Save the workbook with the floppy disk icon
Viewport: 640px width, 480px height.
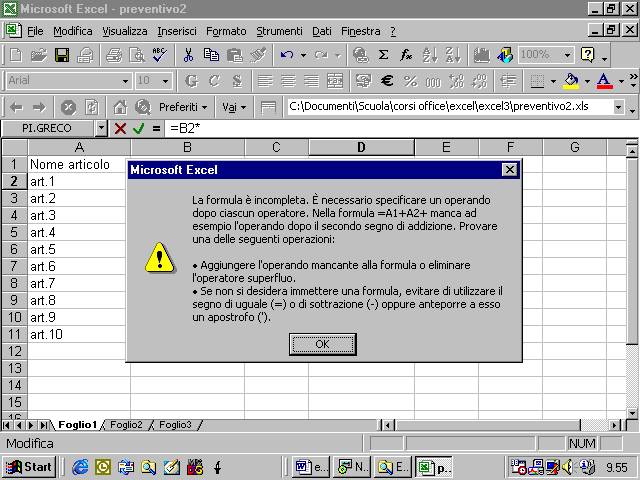pos(62,55)
